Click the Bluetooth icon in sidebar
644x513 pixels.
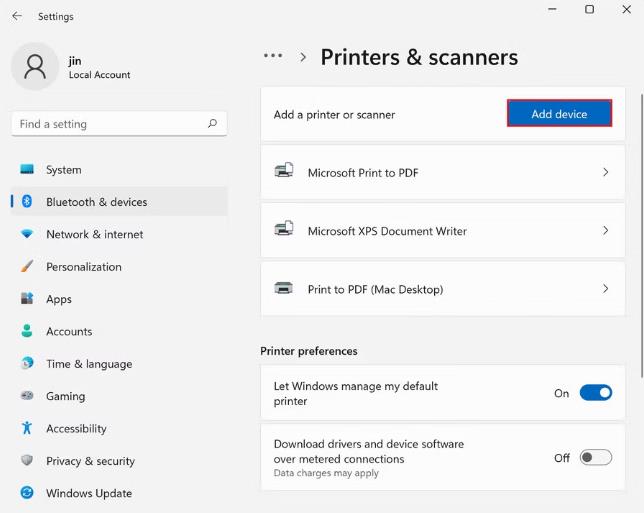[x=27, y=202]
